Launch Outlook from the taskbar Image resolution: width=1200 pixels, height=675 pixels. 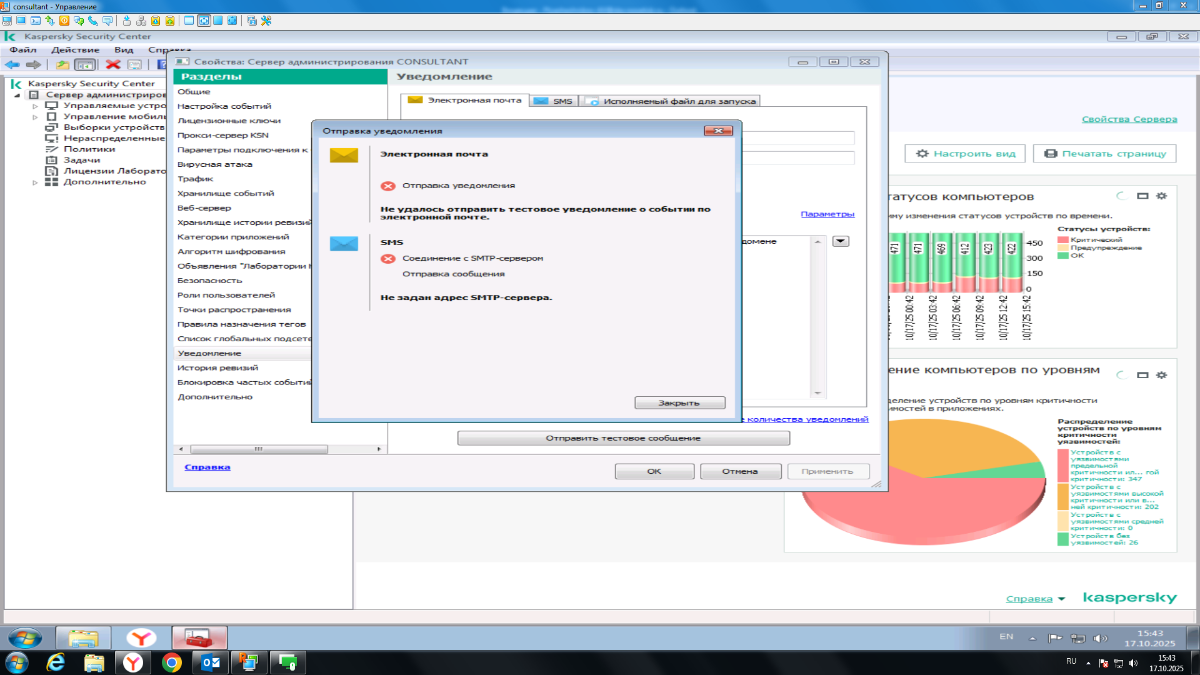(210, 662)
